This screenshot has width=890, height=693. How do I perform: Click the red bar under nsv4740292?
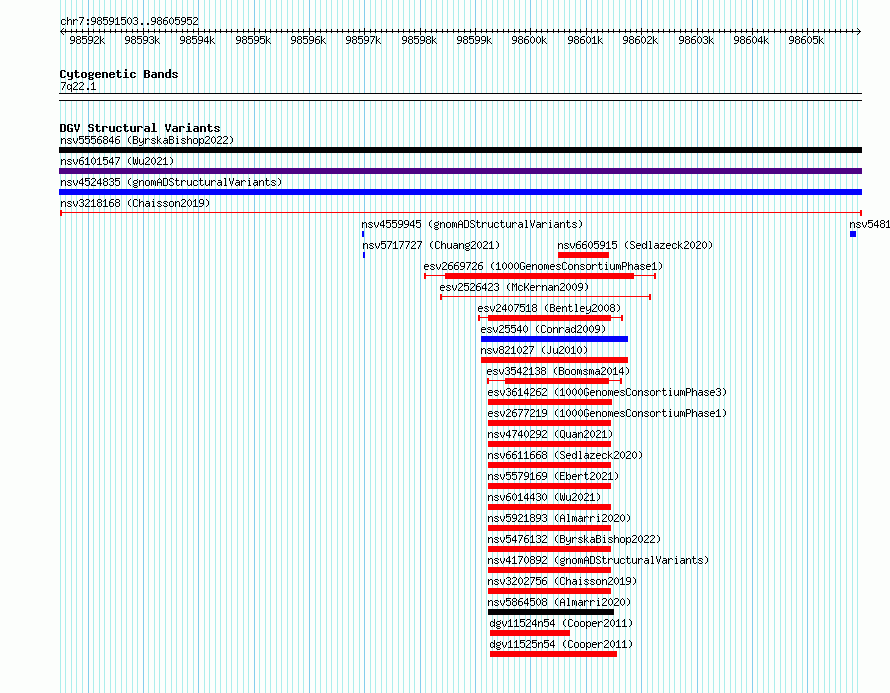[x=549, y=444]
